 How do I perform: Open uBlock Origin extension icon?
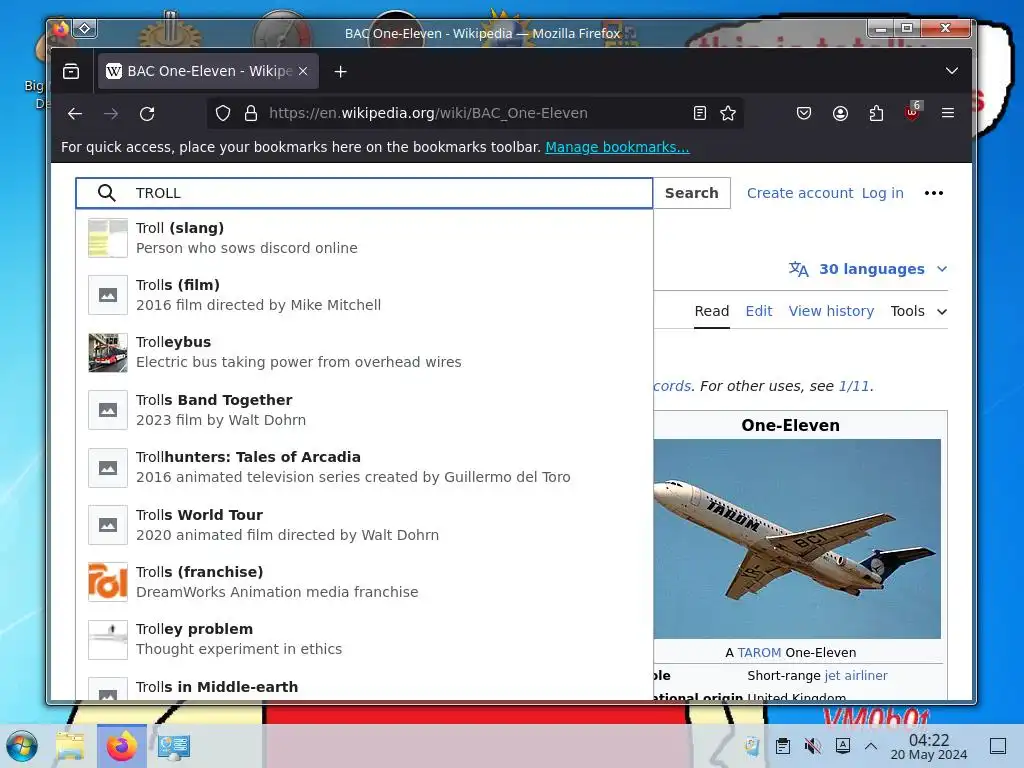pyautogui.click(x=912, y=112)
